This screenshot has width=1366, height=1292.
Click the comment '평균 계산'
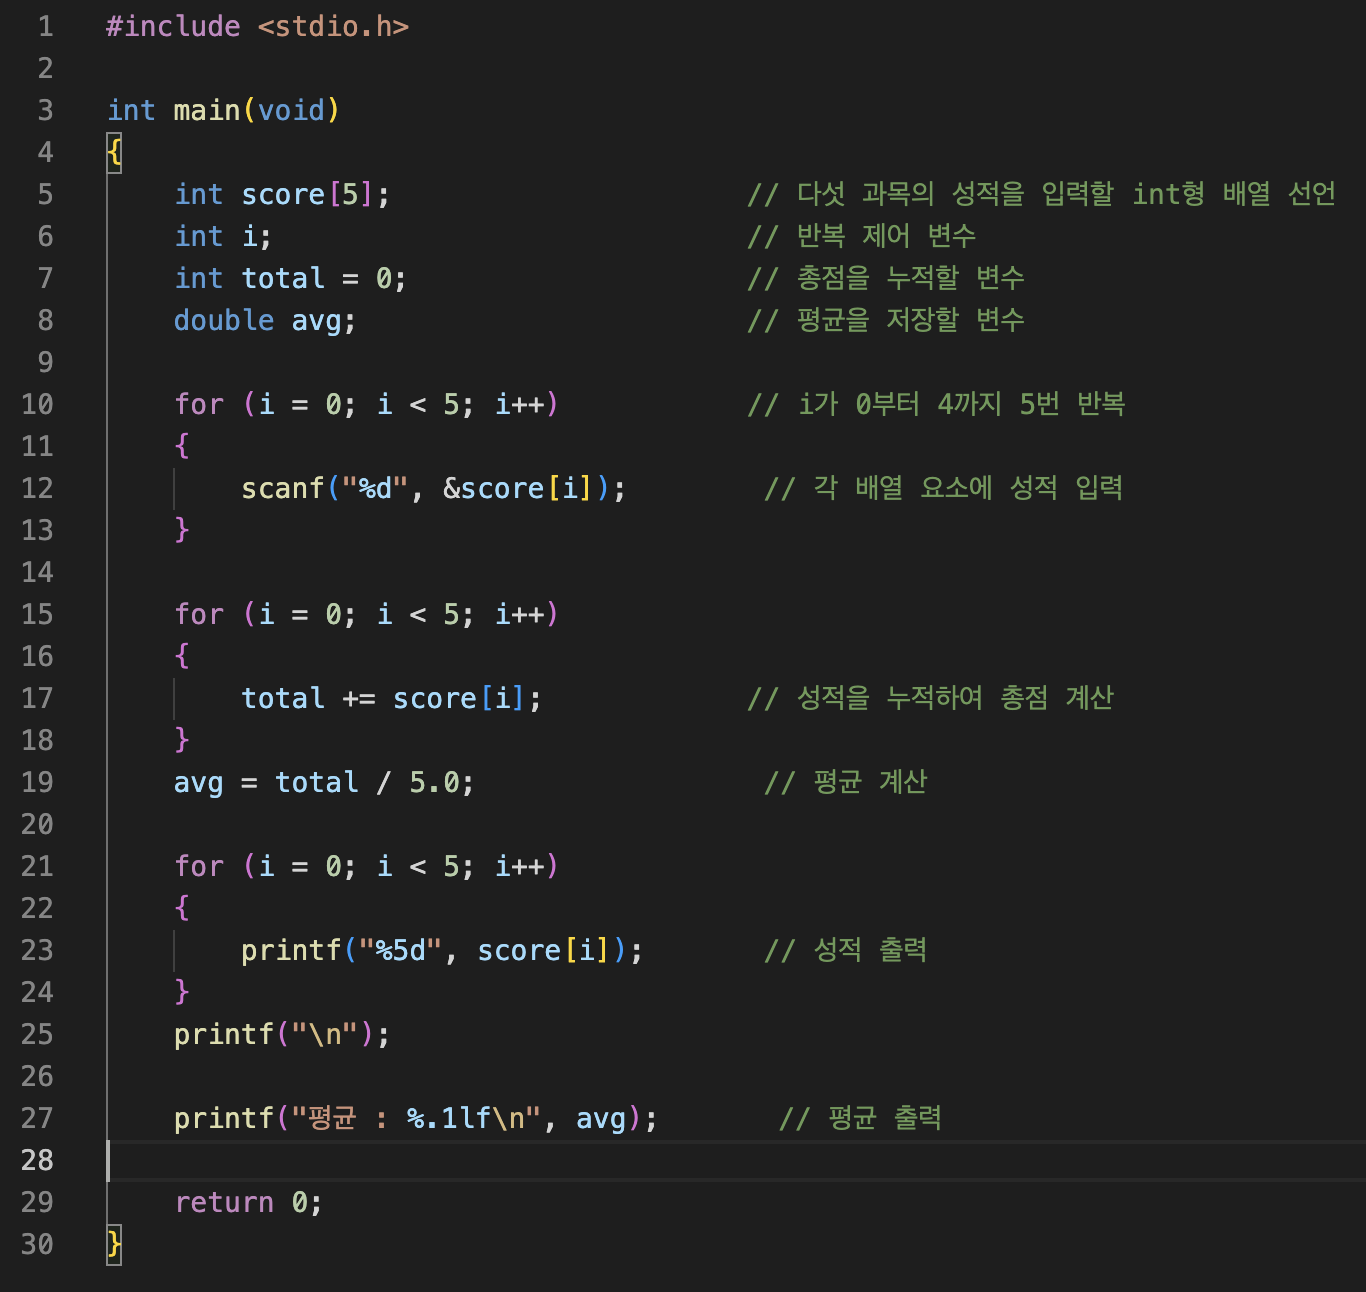point(870,782)
